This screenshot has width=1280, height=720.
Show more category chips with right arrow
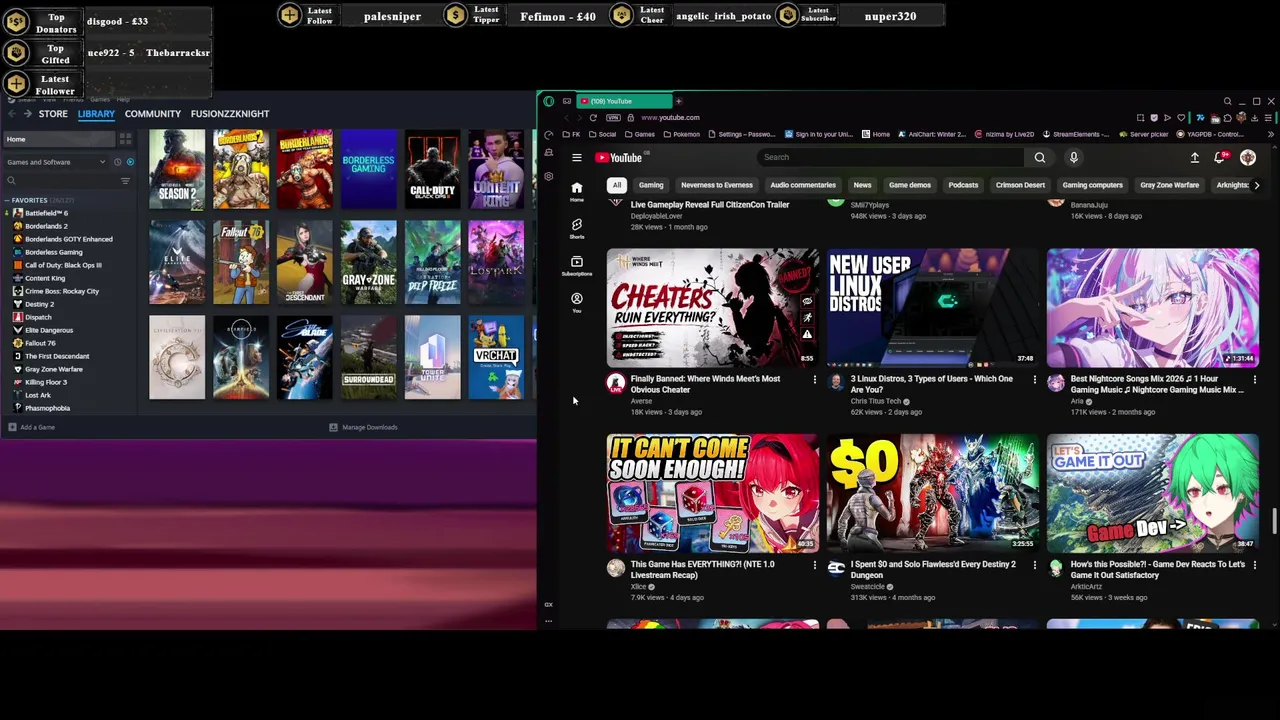(x=1257, y=185)
